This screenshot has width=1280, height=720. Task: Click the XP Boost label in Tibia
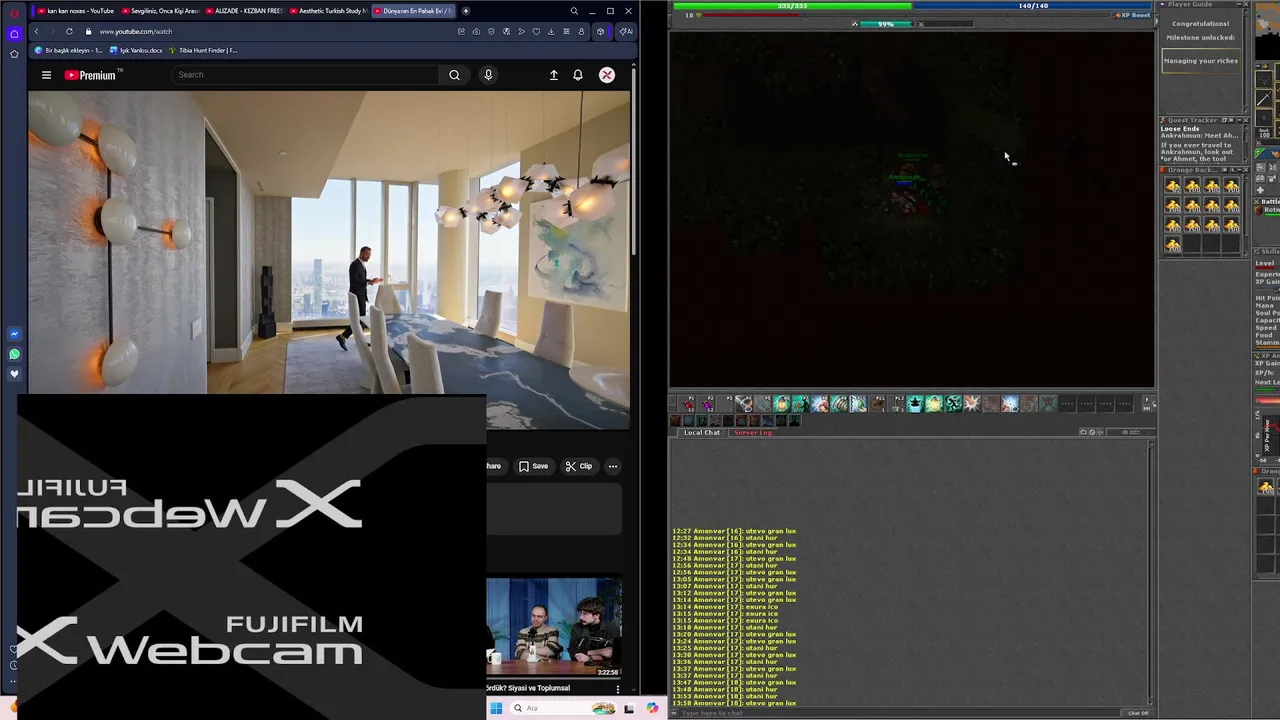pos(1133,15)
